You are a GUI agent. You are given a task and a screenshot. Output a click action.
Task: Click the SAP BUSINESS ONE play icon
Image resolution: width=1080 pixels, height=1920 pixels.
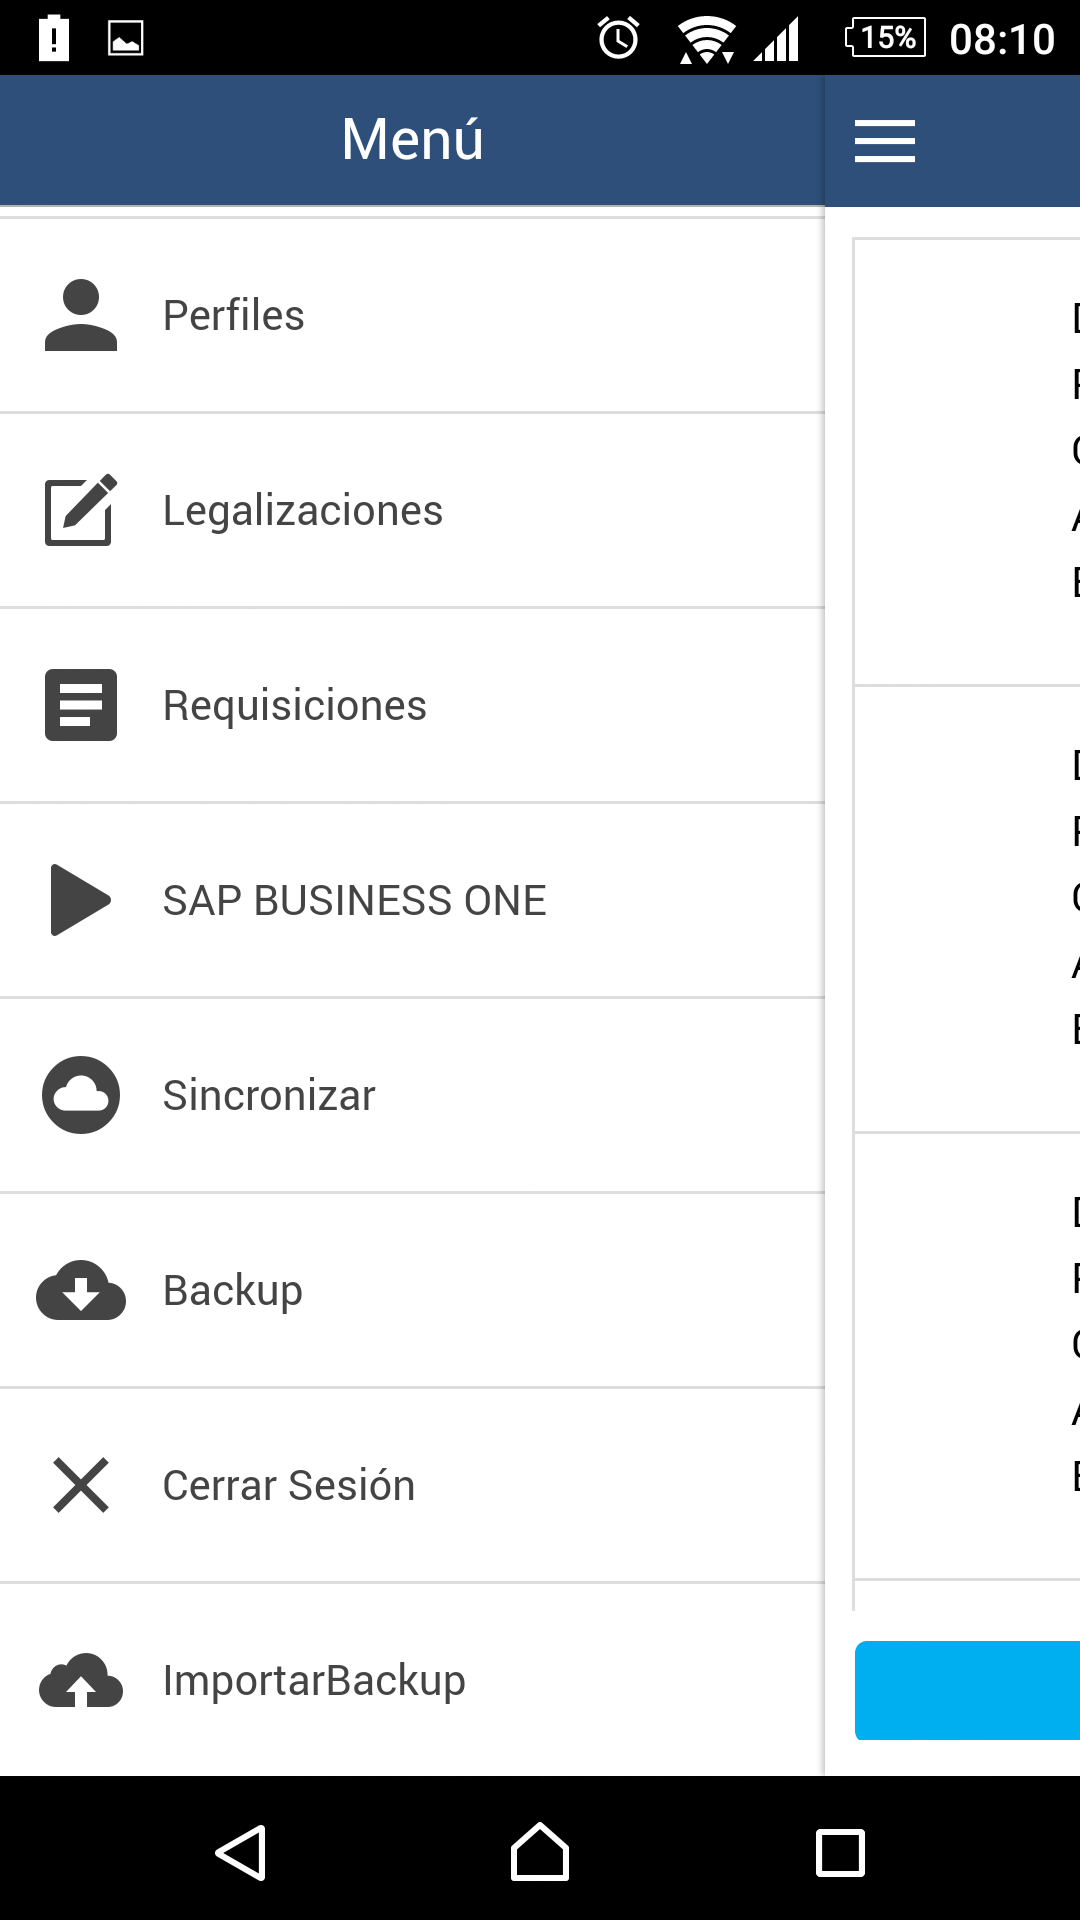(x=81, y=900)
